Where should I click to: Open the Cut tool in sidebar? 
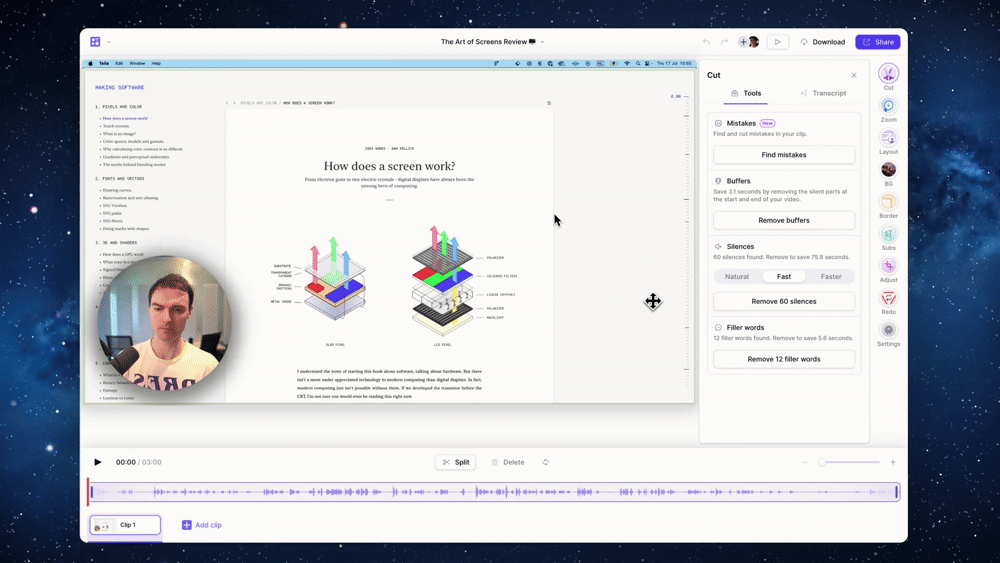[x=888, y=77]
